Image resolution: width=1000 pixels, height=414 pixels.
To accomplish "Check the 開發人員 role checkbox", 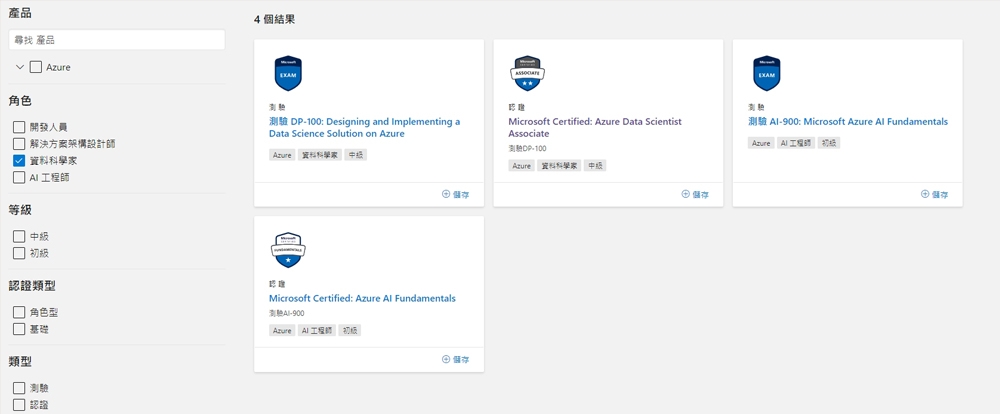I will (19, 128).
